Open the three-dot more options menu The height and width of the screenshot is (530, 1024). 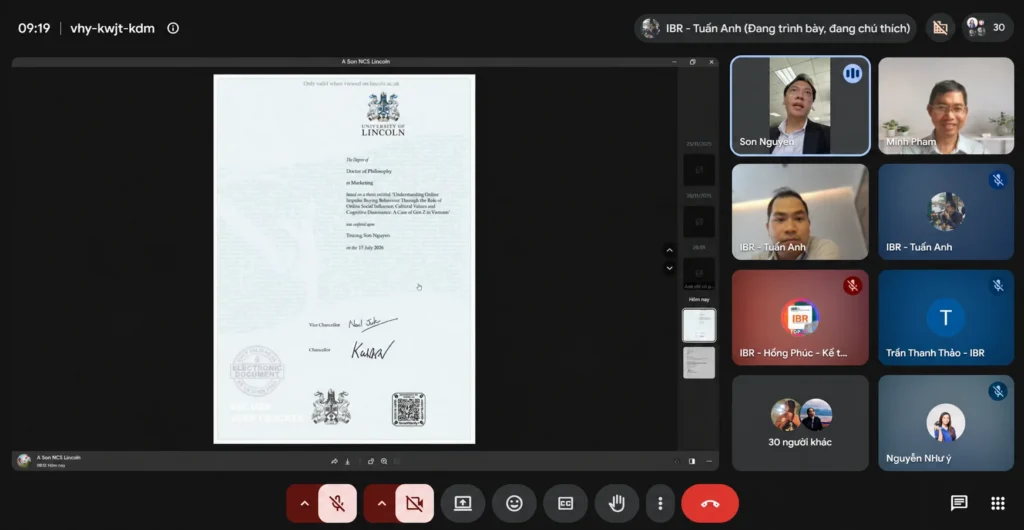[x=660, y=503]
